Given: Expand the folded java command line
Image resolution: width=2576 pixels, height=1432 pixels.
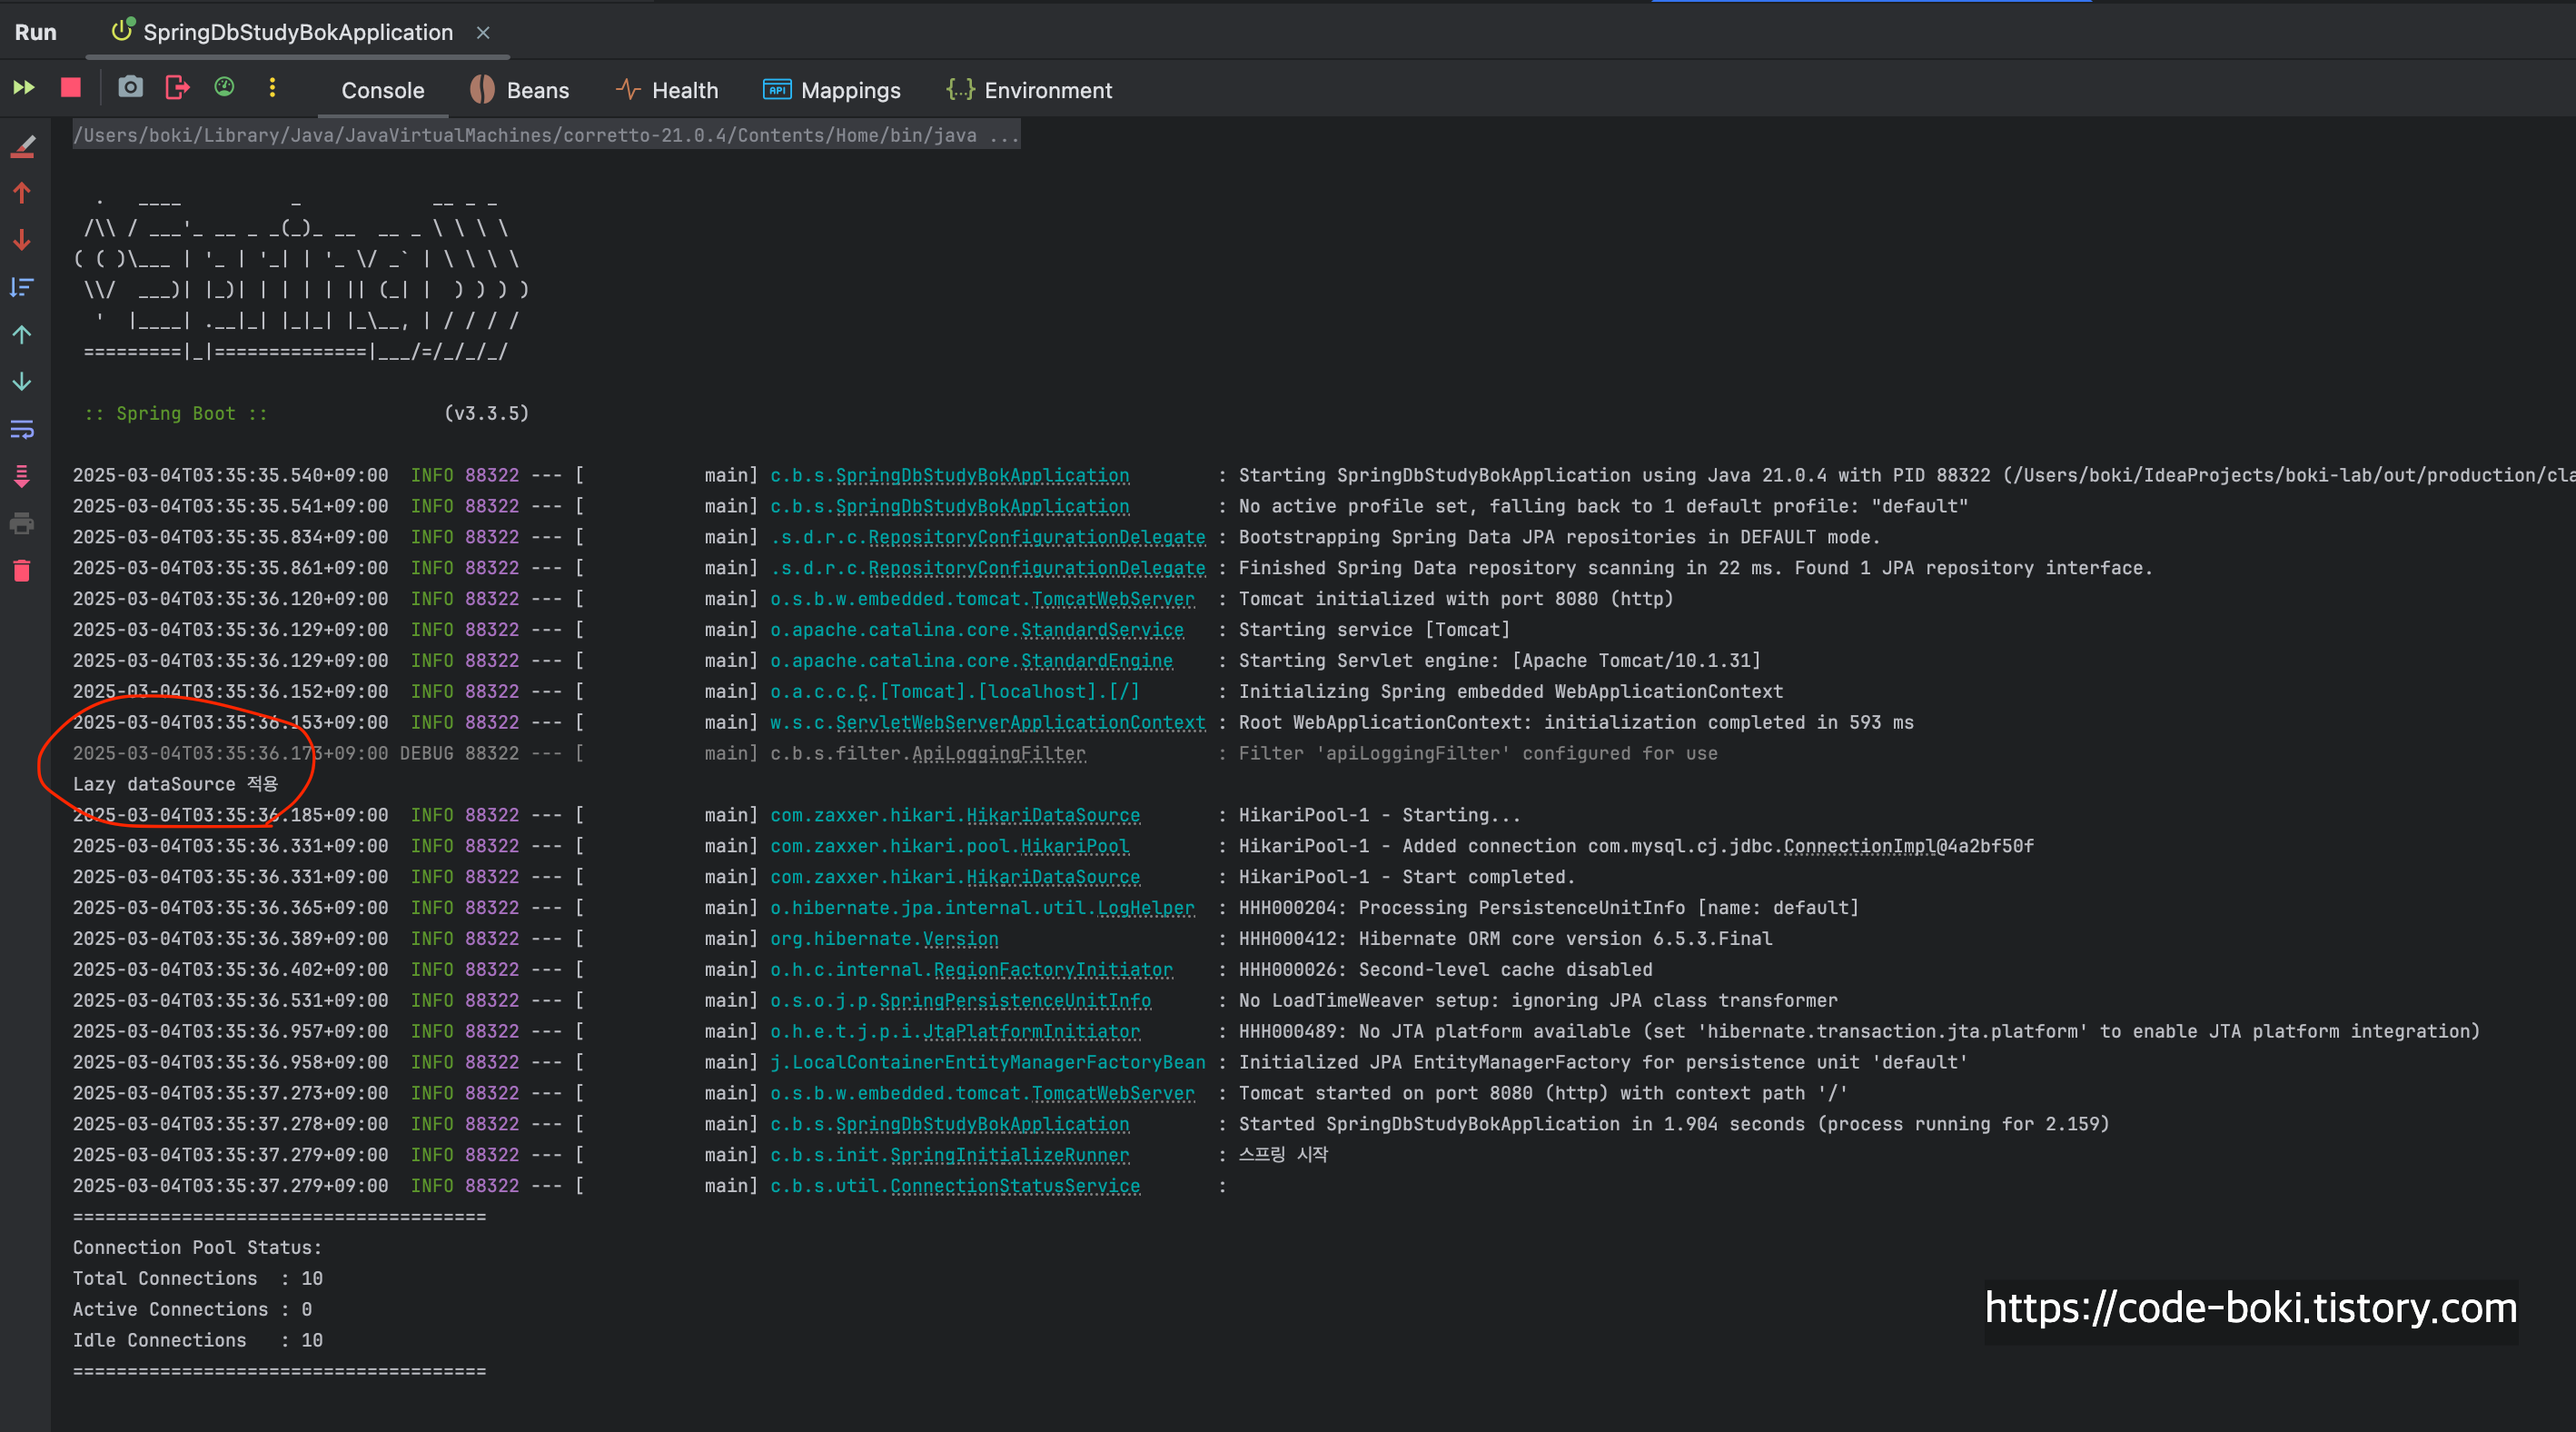Looking at the screenshot, I should (x=1004, y=135).
